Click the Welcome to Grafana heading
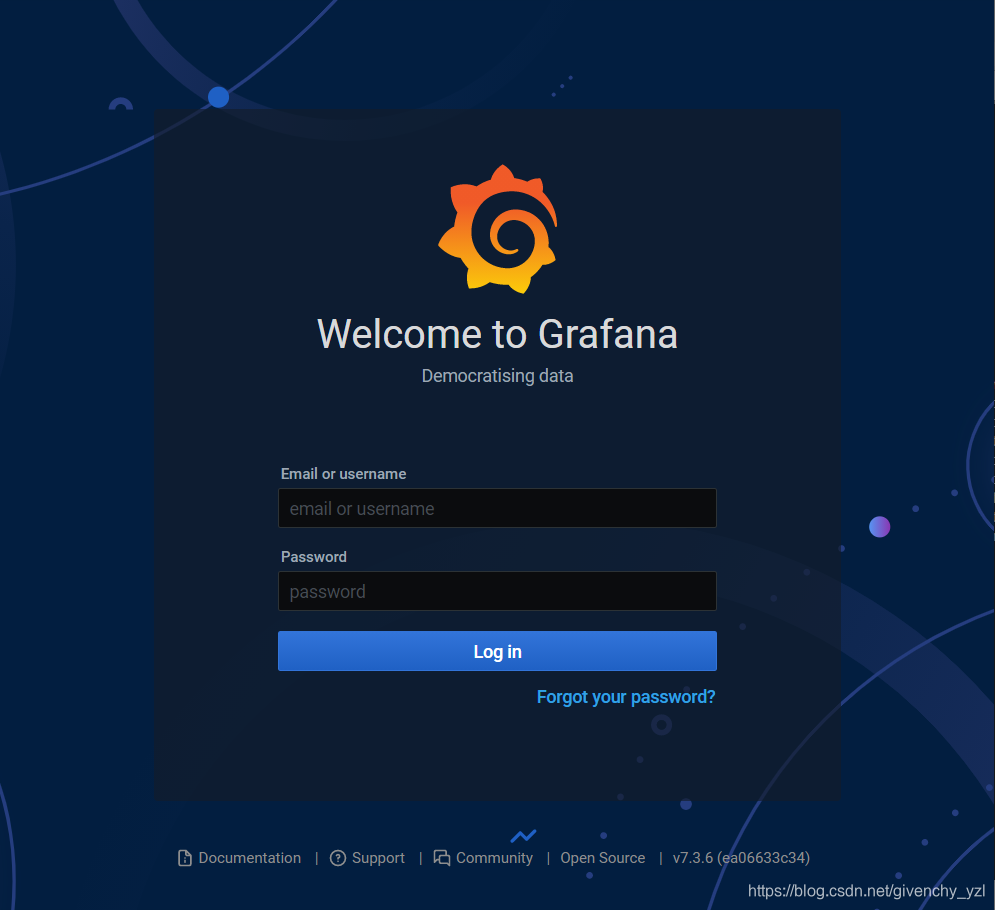The height and width of the screenshot is (910, 995). point(498,334)
